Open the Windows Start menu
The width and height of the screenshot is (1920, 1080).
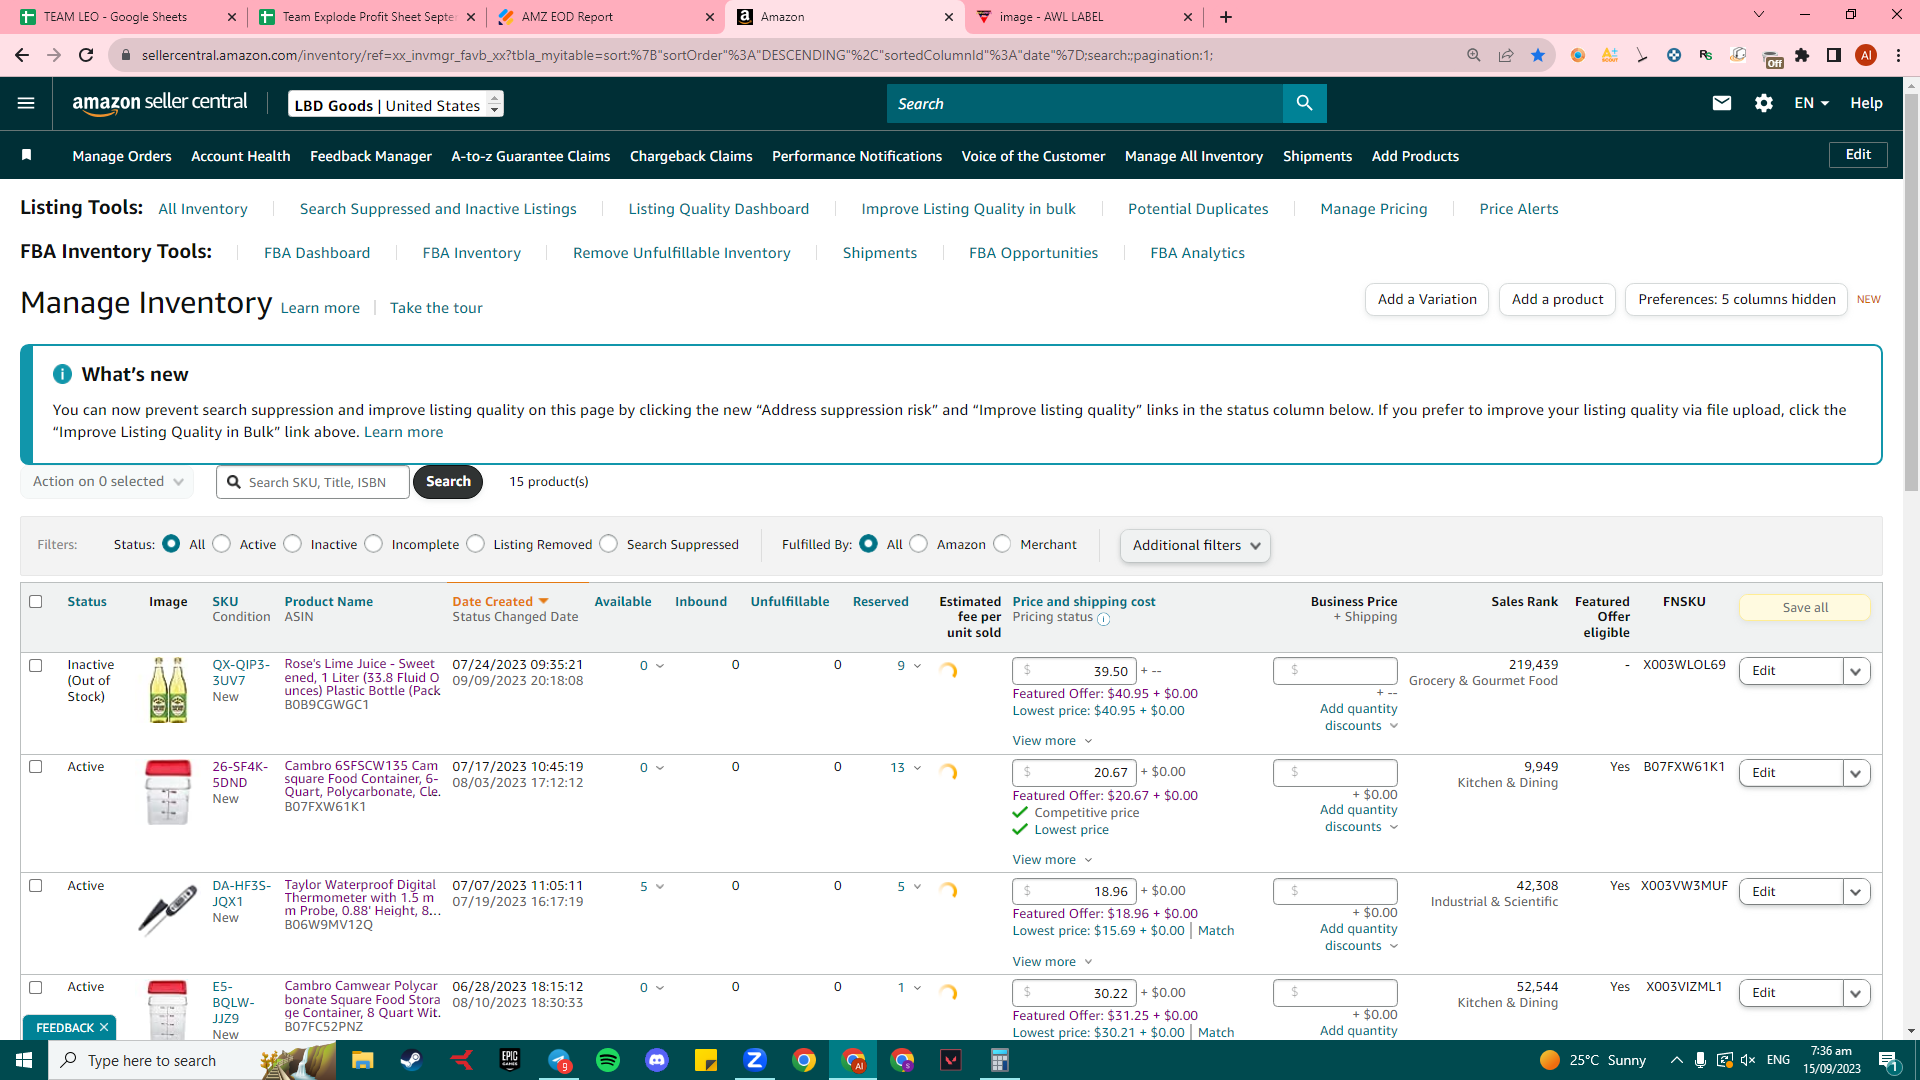tap(24, 1060)
